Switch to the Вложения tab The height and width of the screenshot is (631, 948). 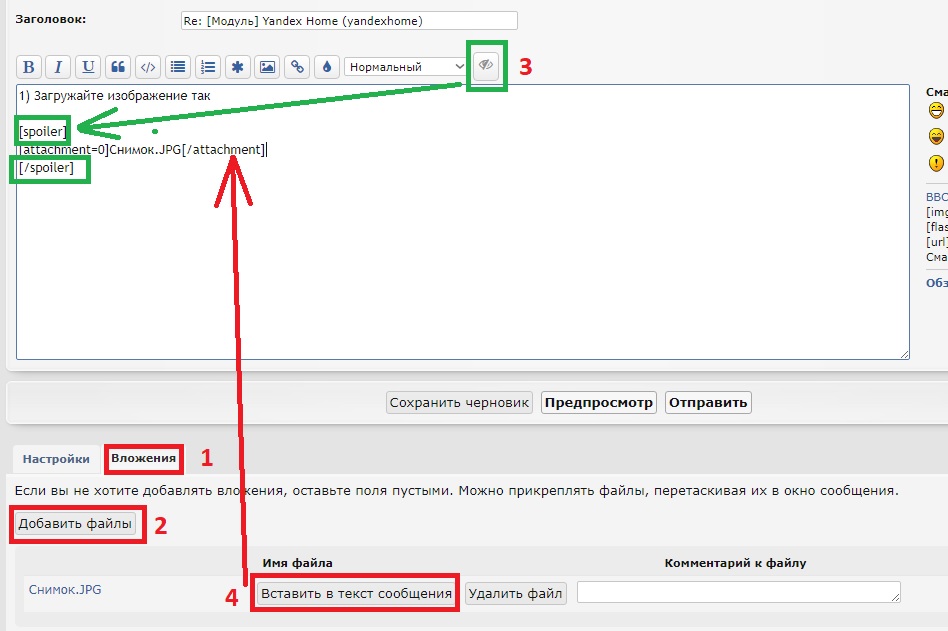[x=145, y=460]
